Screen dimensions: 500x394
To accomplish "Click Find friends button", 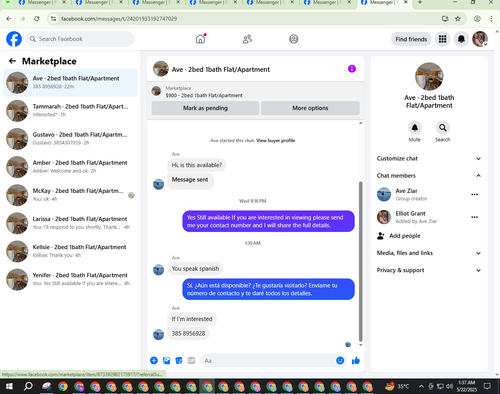I will (411, 39).
